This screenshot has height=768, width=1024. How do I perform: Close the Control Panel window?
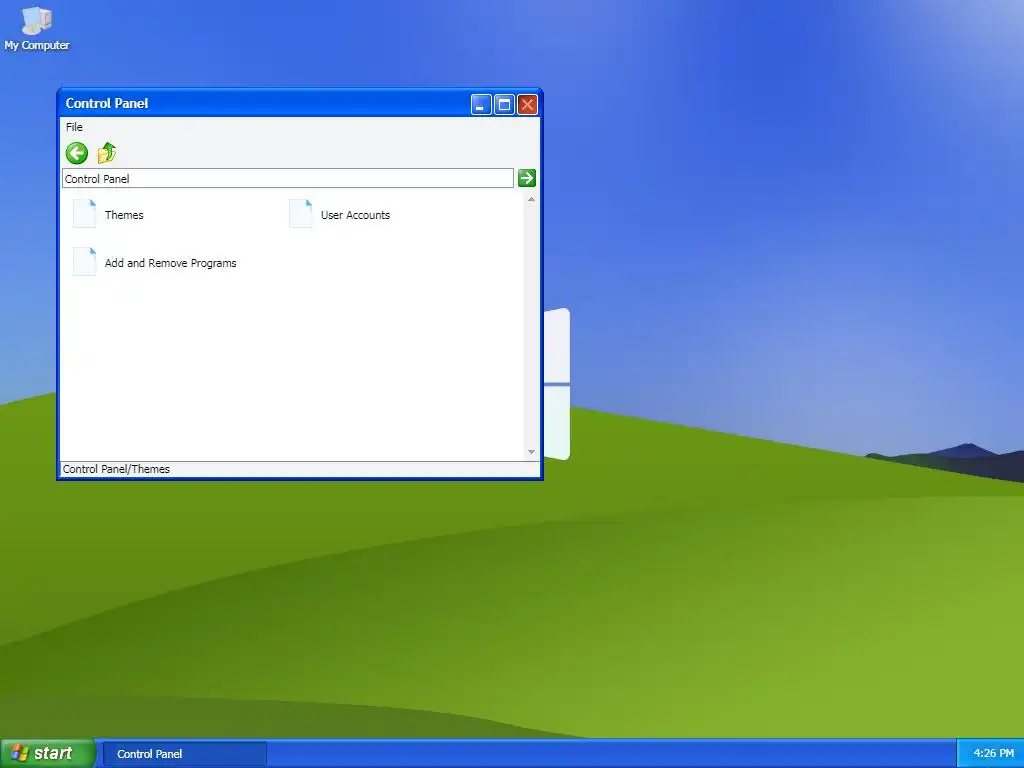click(527, 104)
